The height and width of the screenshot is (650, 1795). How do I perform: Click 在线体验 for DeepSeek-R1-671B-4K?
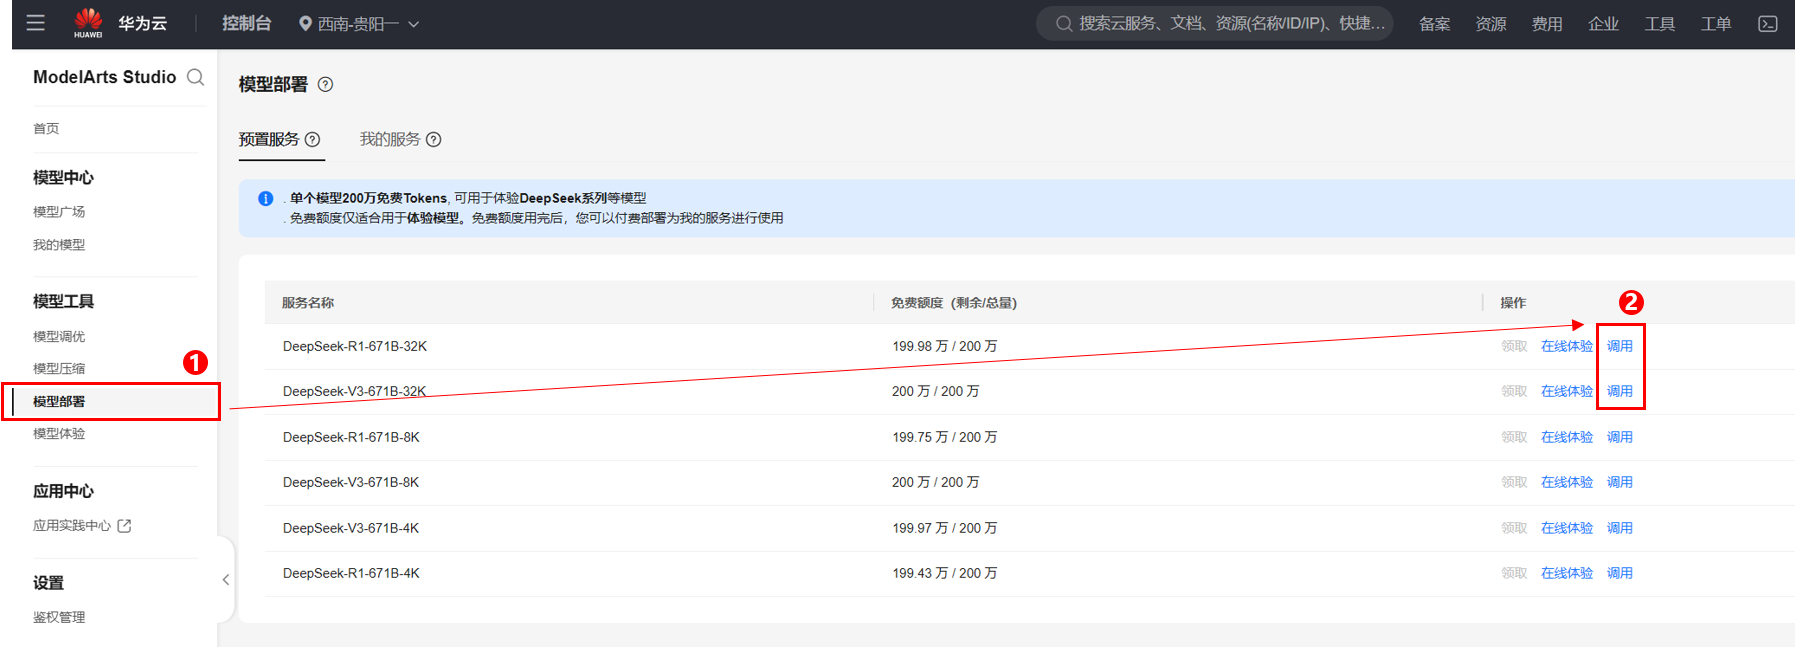(1566, 573)
